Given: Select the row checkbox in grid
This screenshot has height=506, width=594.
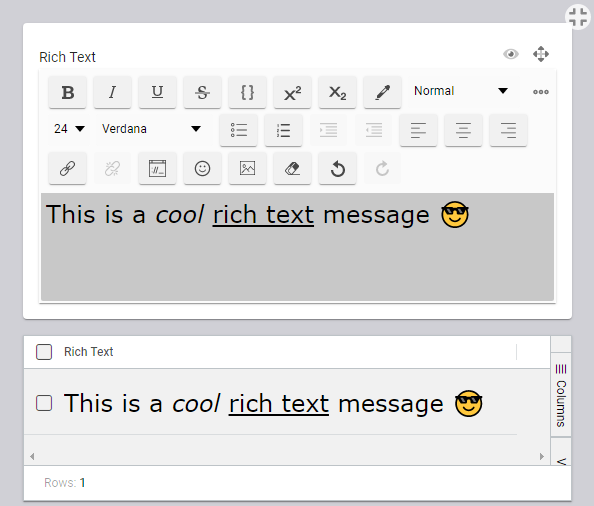Looking at the screenshot, I should 44,403.
